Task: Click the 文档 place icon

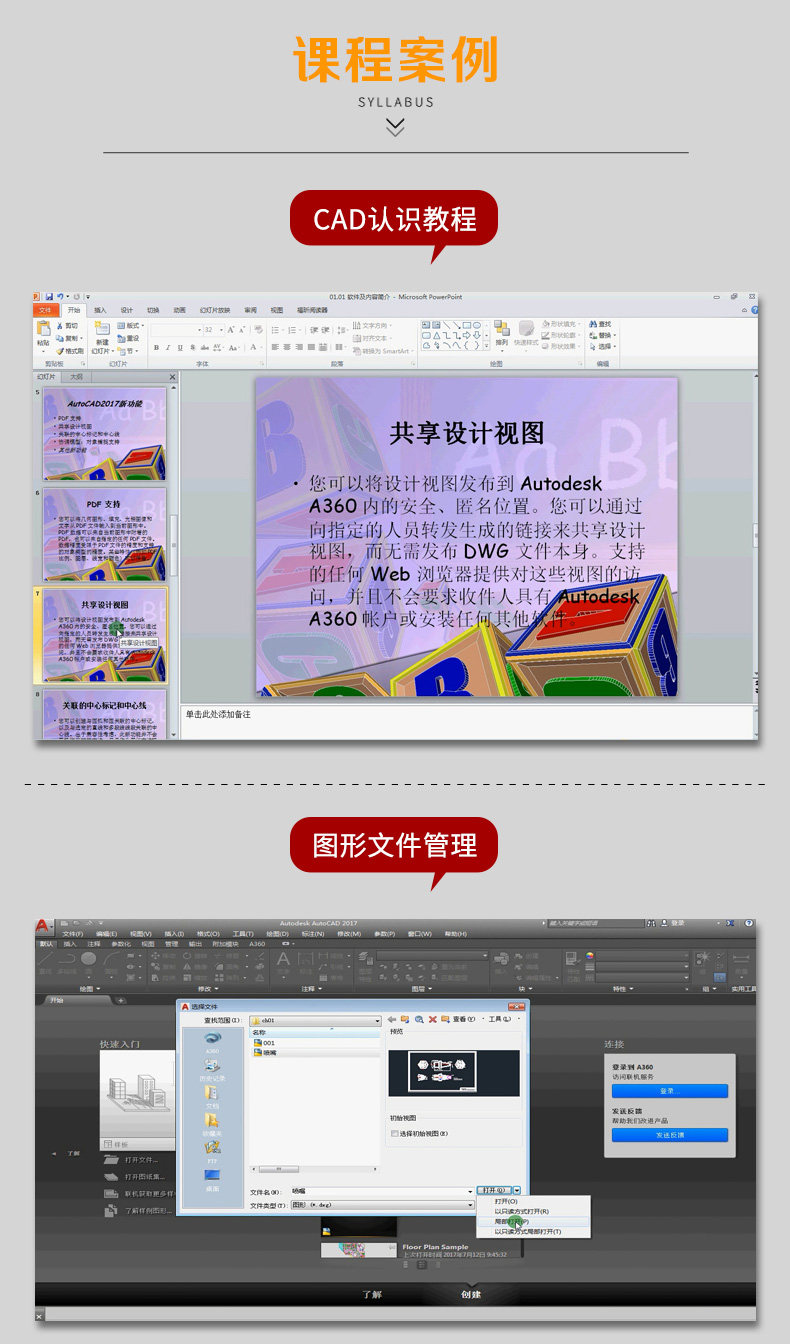Action: 212,1098
